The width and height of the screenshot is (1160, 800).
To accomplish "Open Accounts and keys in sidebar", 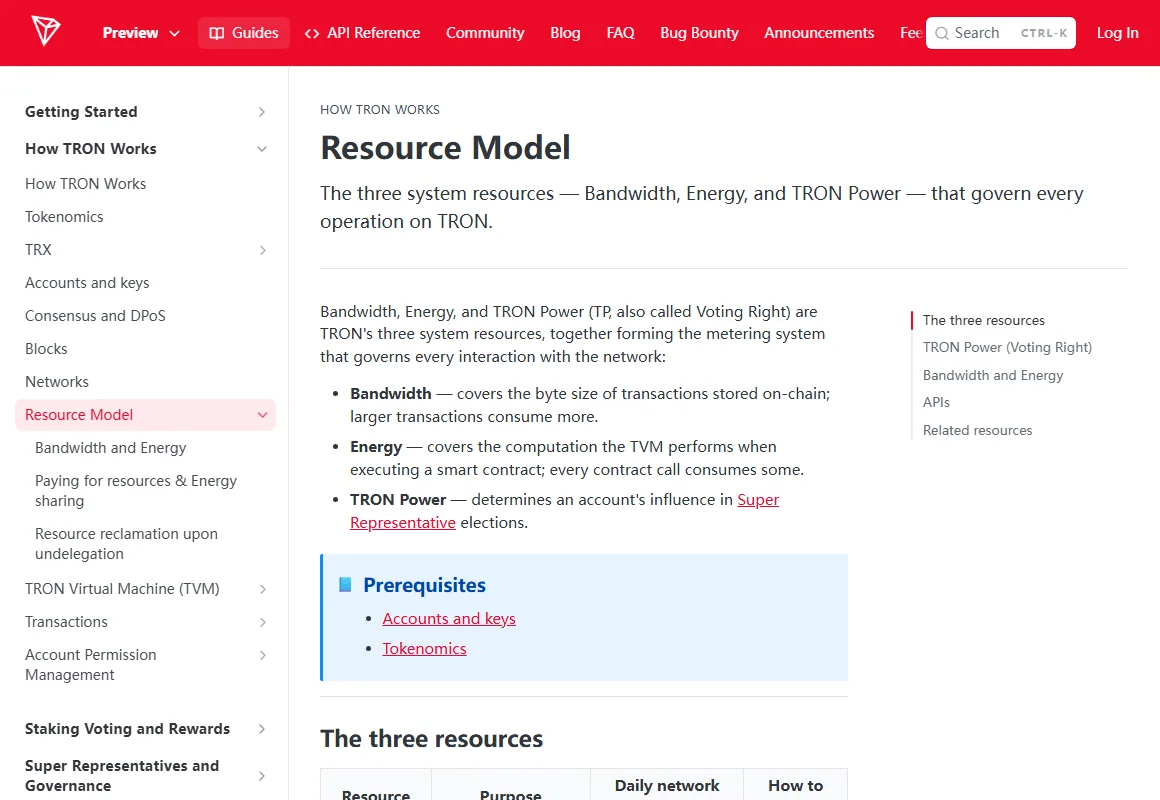I will 87,283.
